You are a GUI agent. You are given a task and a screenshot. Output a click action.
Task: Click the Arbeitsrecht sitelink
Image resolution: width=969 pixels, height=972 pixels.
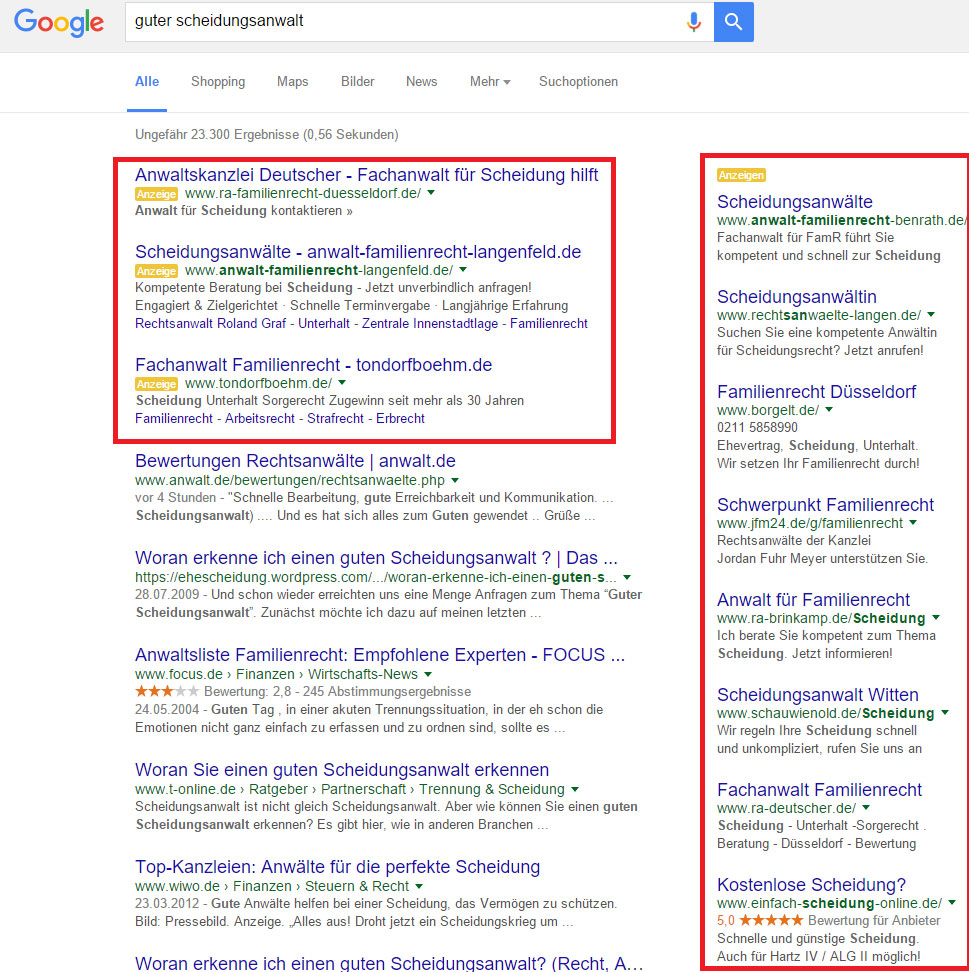coord(260,418)
